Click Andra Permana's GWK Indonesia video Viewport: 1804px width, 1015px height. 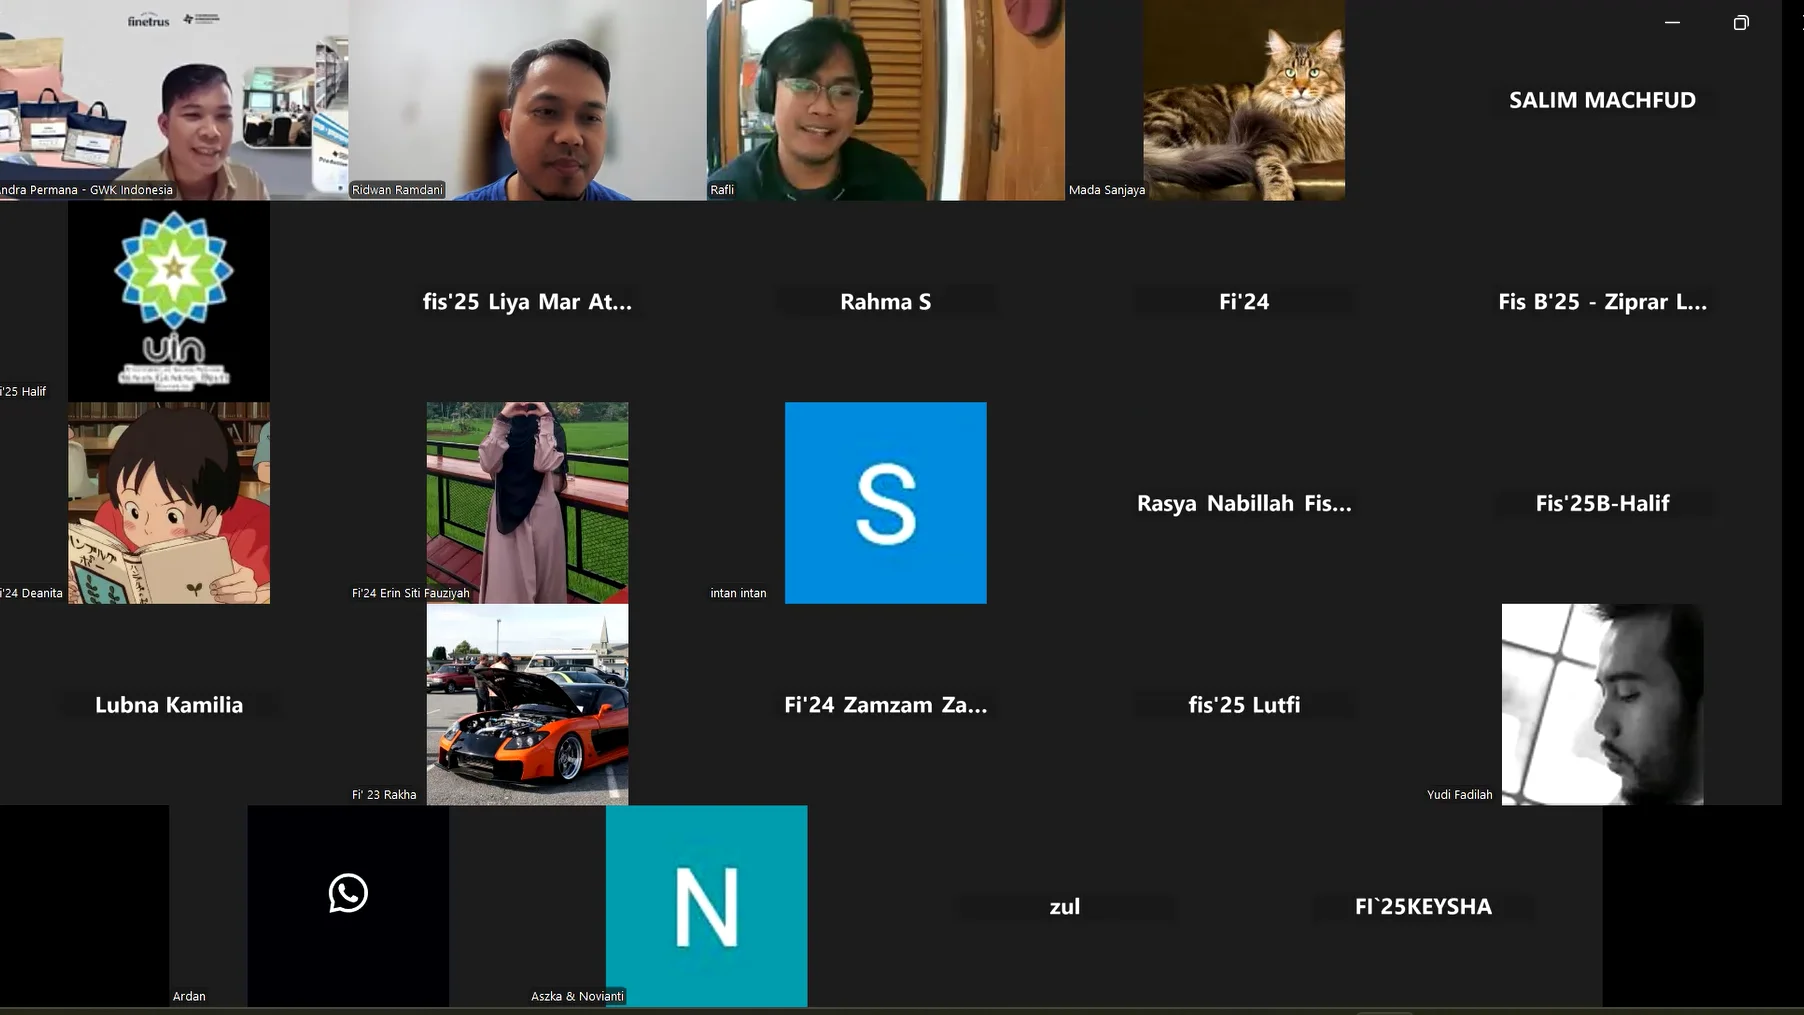(172, 100)
